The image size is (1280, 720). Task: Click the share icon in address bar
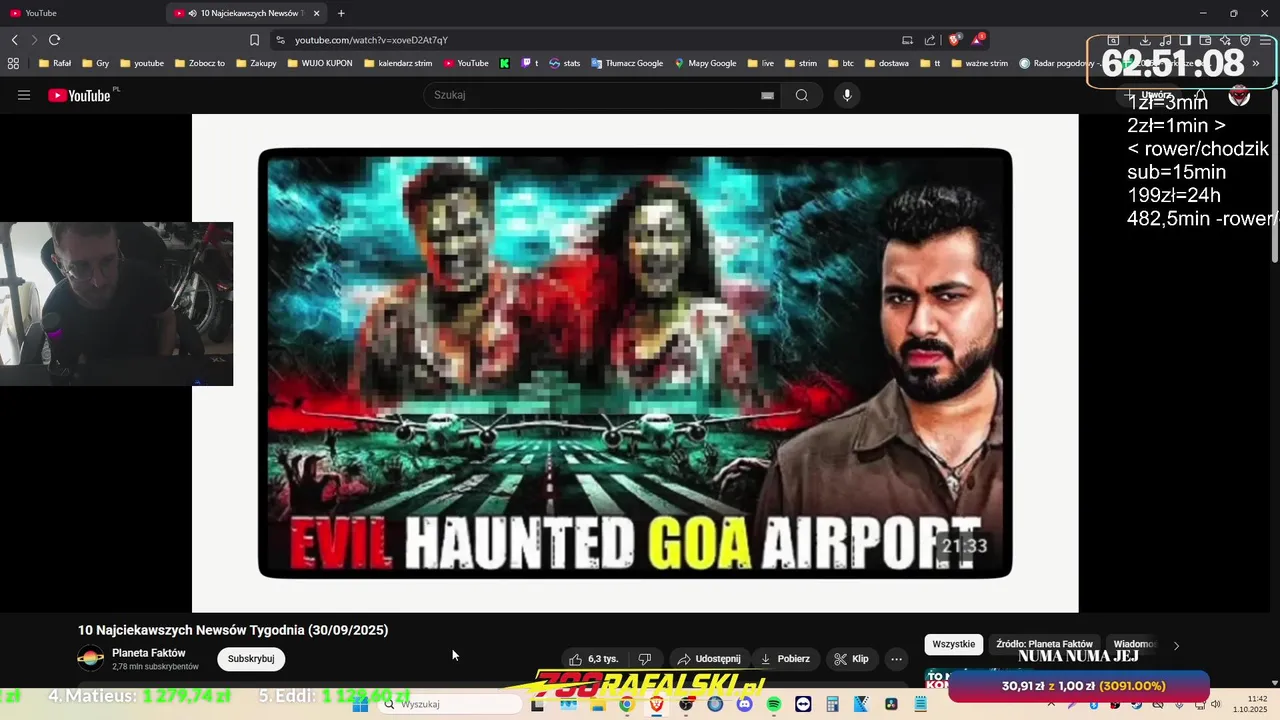[930, 40]
